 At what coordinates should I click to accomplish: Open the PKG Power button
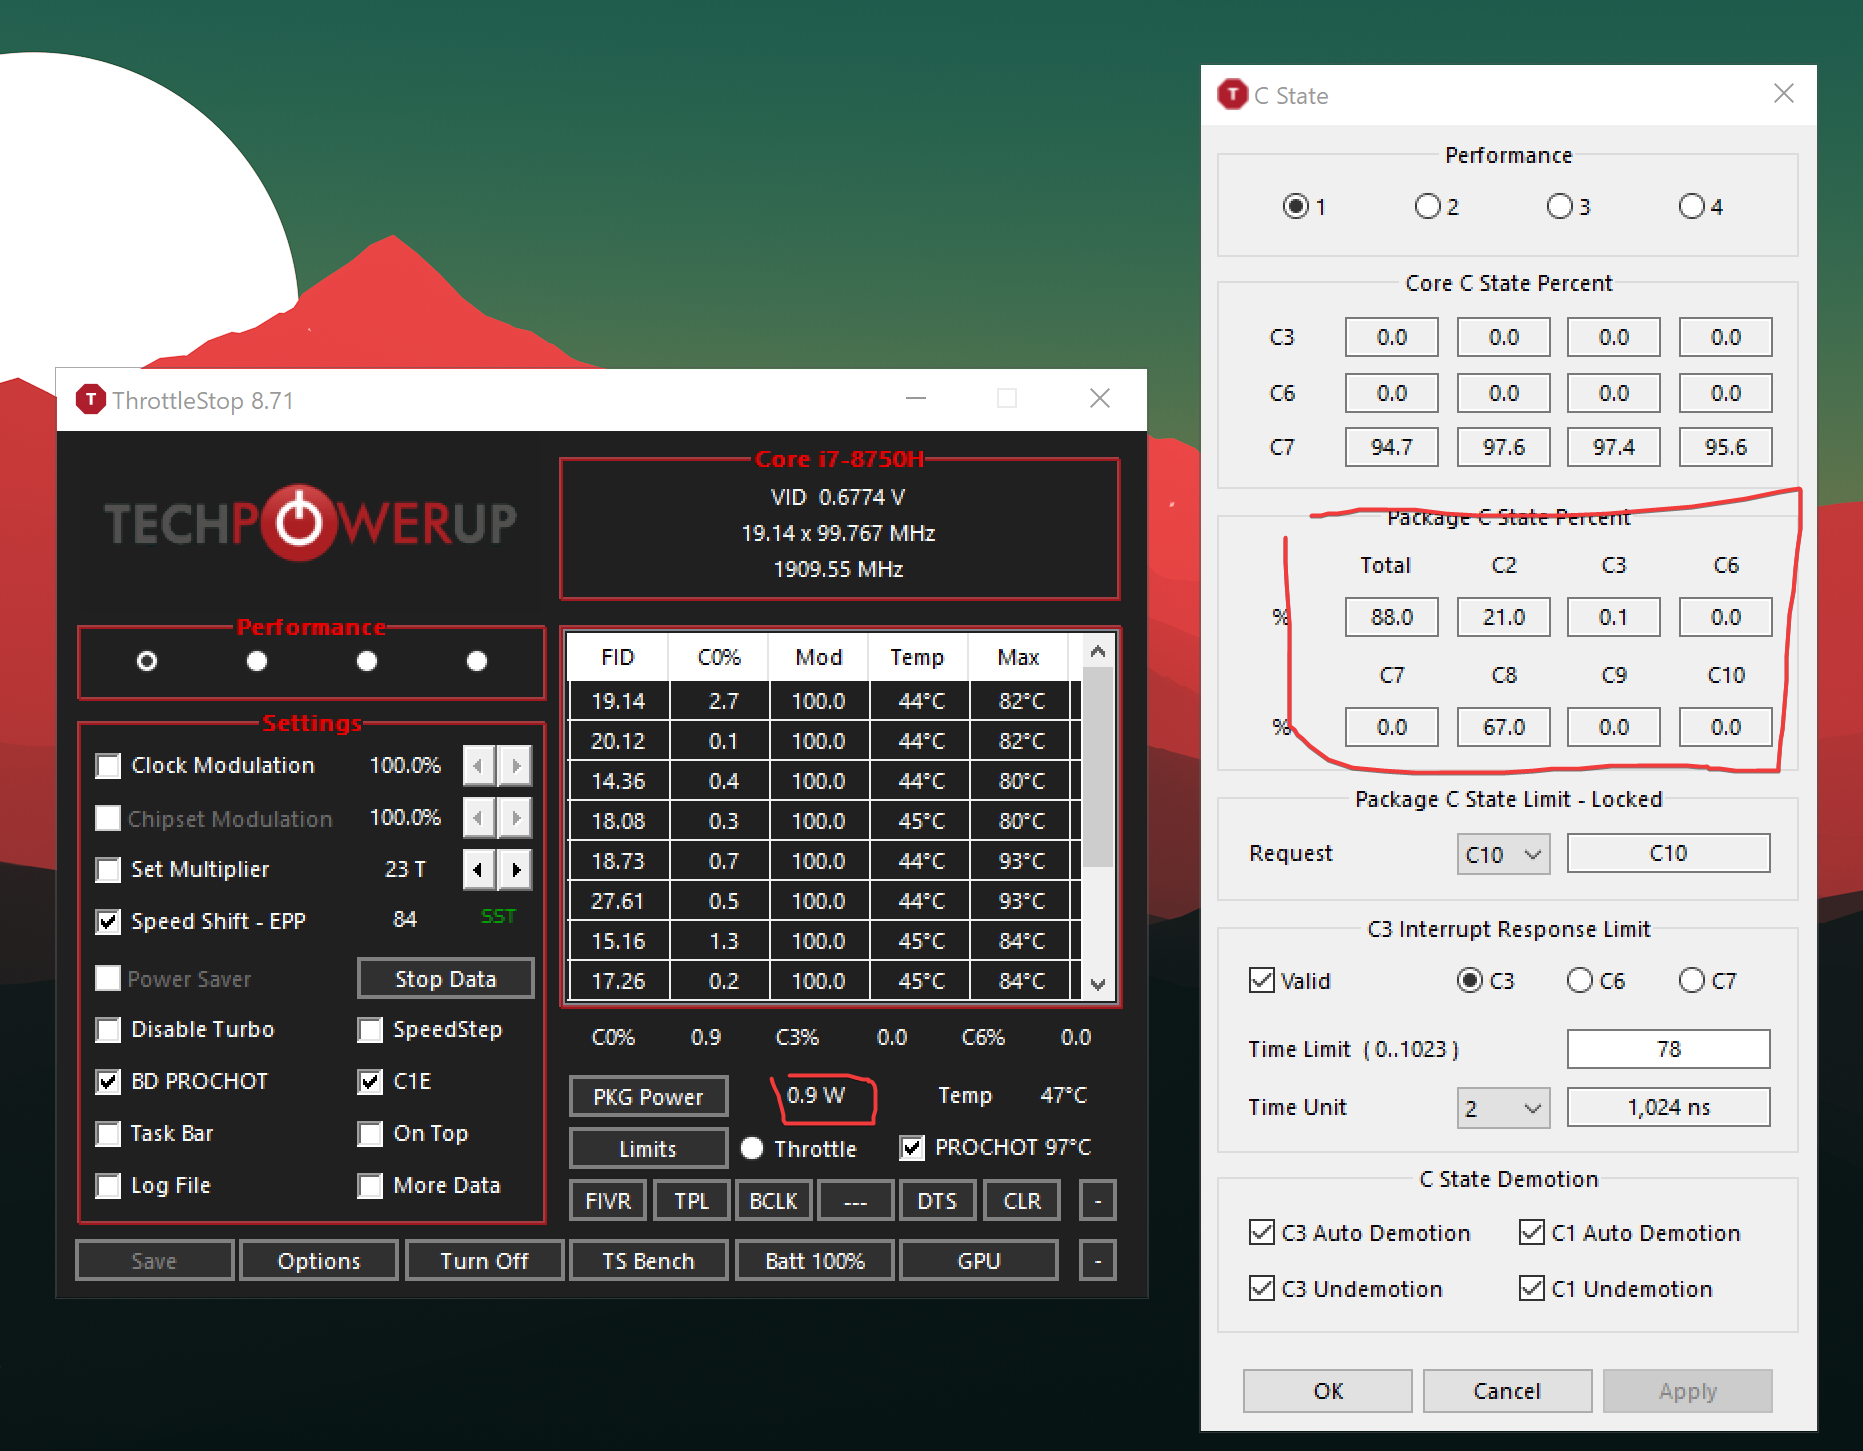(648, 1097)
